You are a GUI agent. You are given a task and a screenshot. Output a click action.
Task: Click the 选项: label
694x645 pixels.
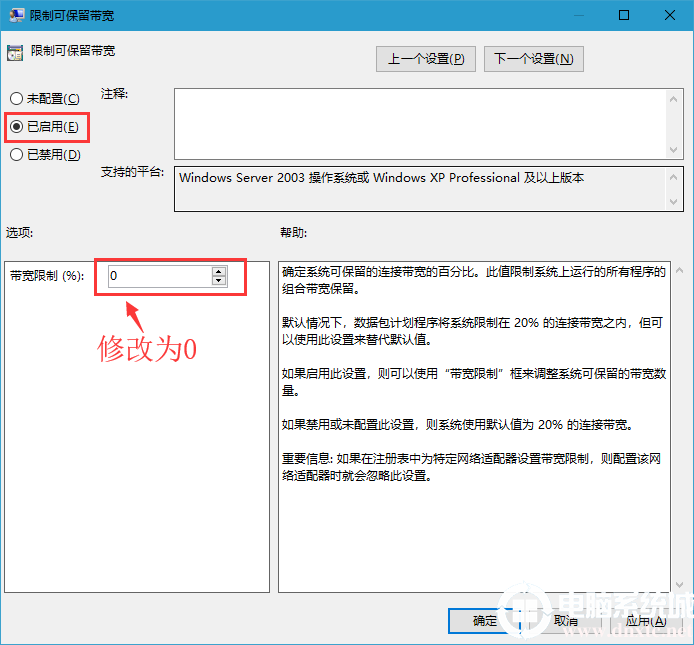point(19,232)
